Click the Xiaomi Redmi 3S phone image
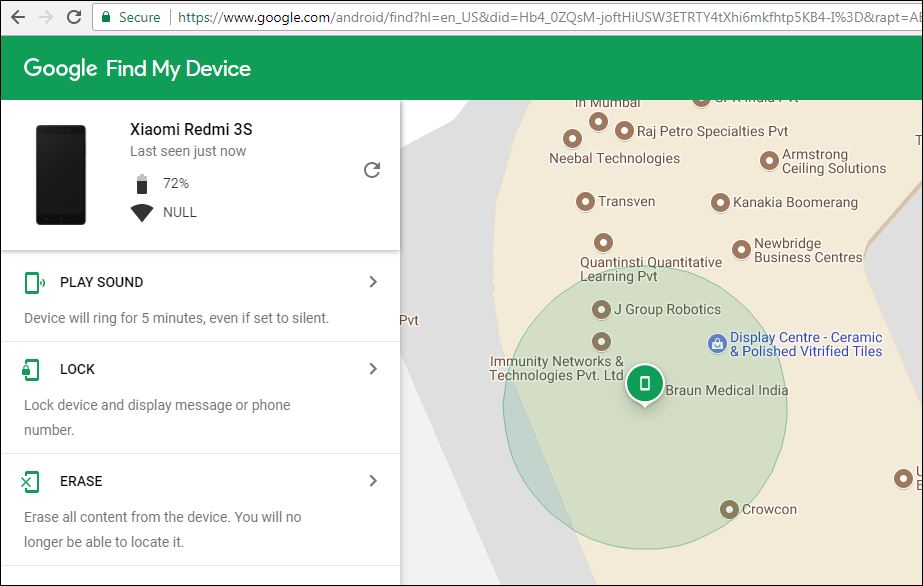Viewport: 923px width, 586px height. (x=61, y=175)
